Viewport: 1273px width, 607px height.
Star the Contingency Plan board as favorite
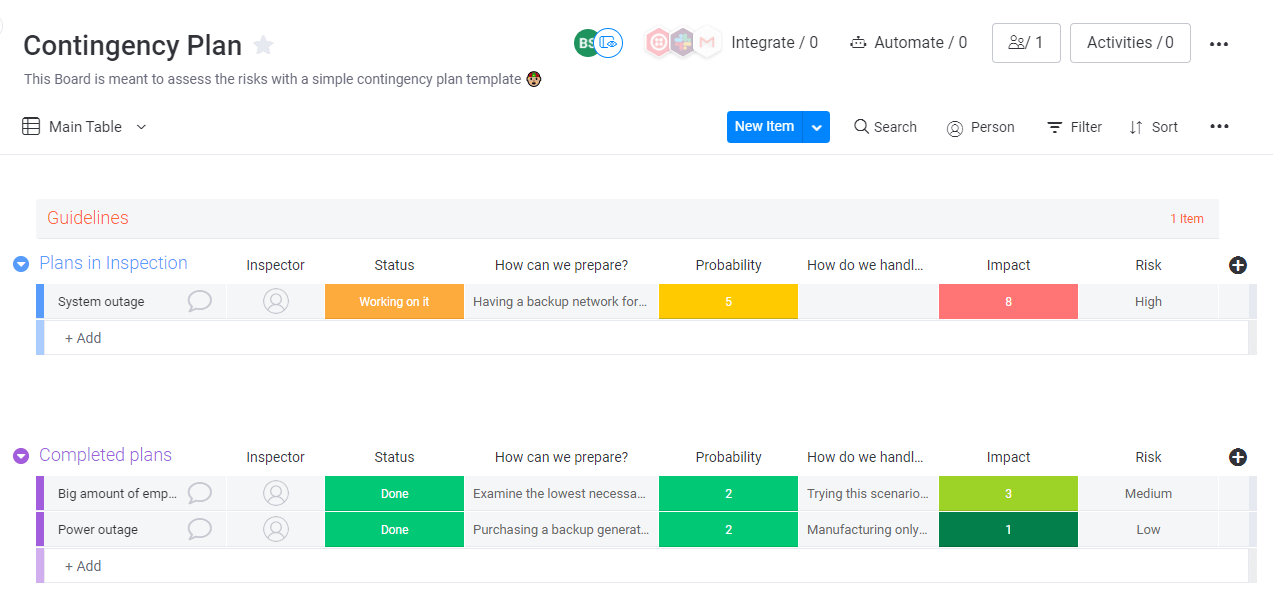(263, 45)
